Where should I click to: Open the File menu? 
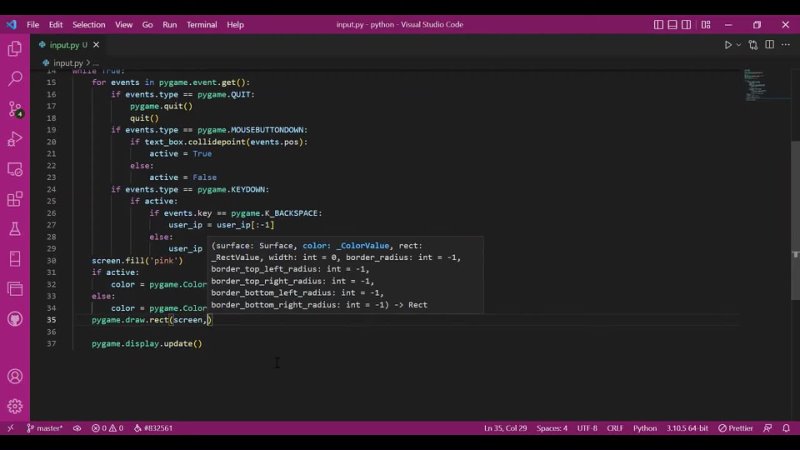[33, 24]
